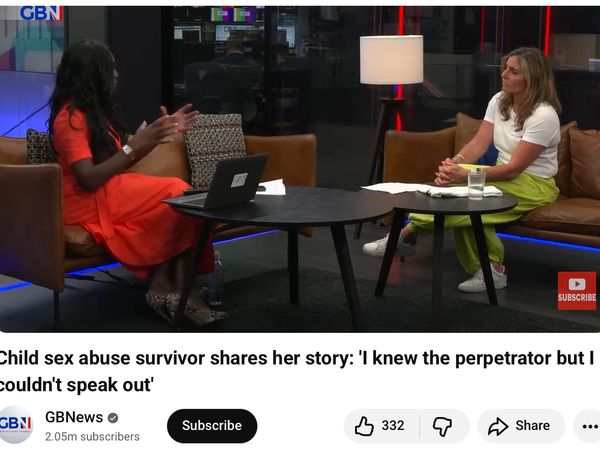
Task: Click the thumbs-up like icon
Action: coord(364,426)
